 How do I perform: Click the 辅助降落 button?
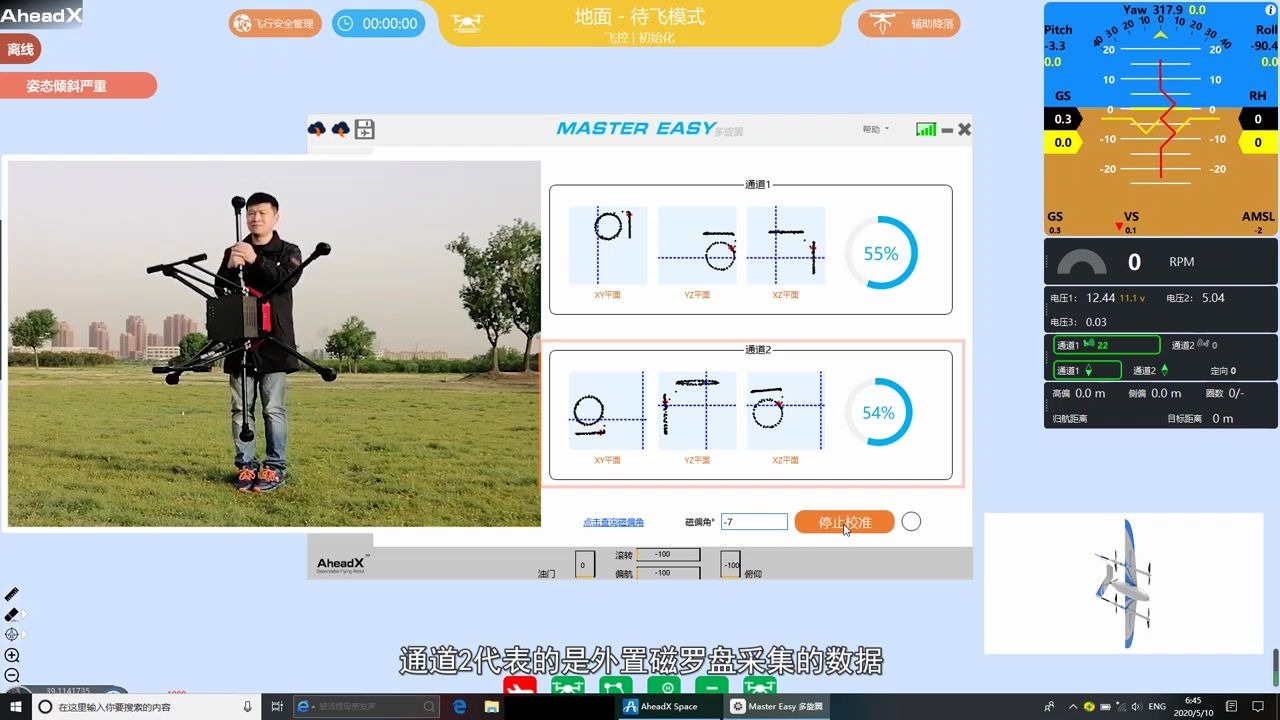click(x=909, y=23)
